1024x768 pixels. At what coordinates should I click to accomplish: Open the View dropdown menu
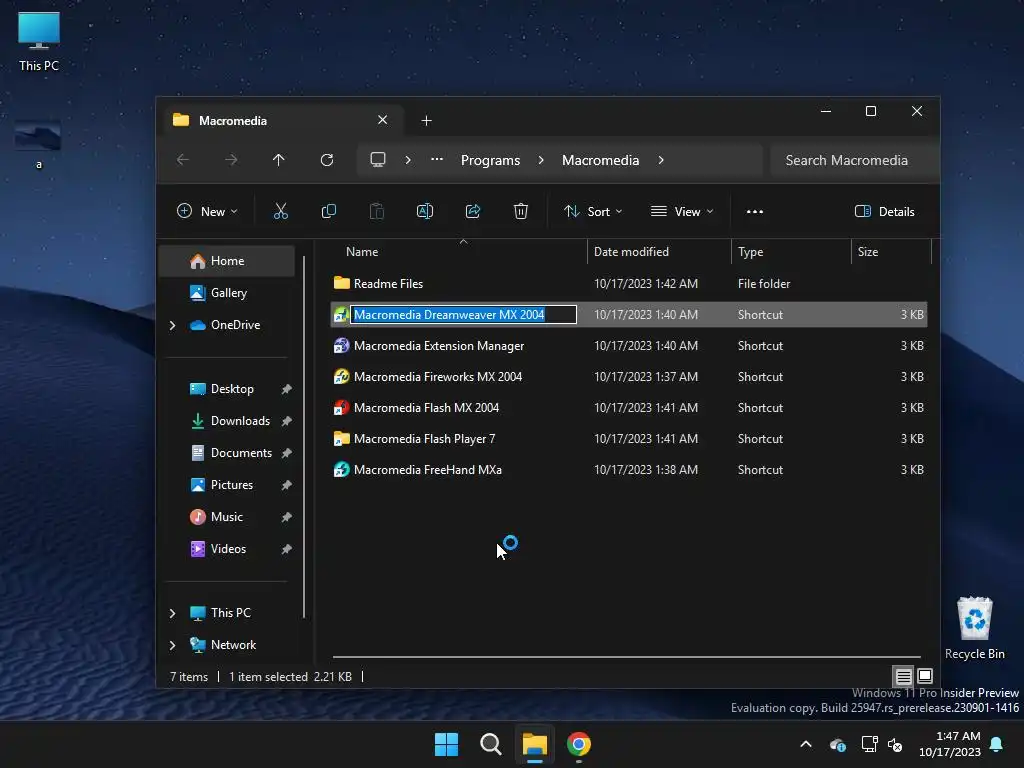[x=682, y=212]
